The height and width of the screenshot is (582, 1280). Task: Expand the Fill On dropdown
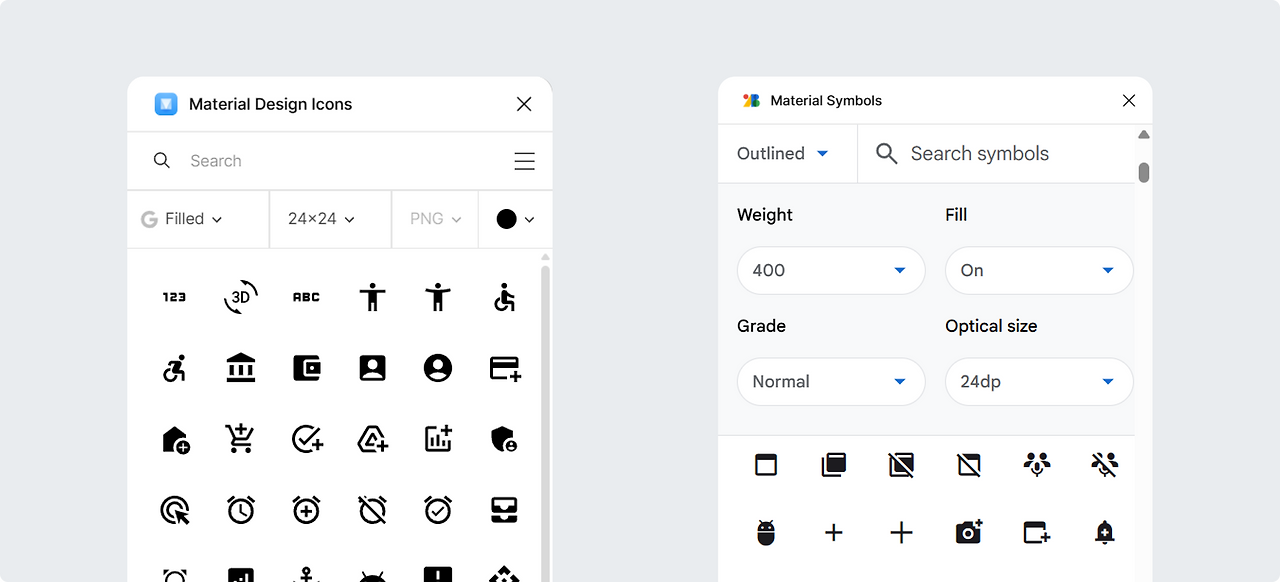click(1039, 270)
